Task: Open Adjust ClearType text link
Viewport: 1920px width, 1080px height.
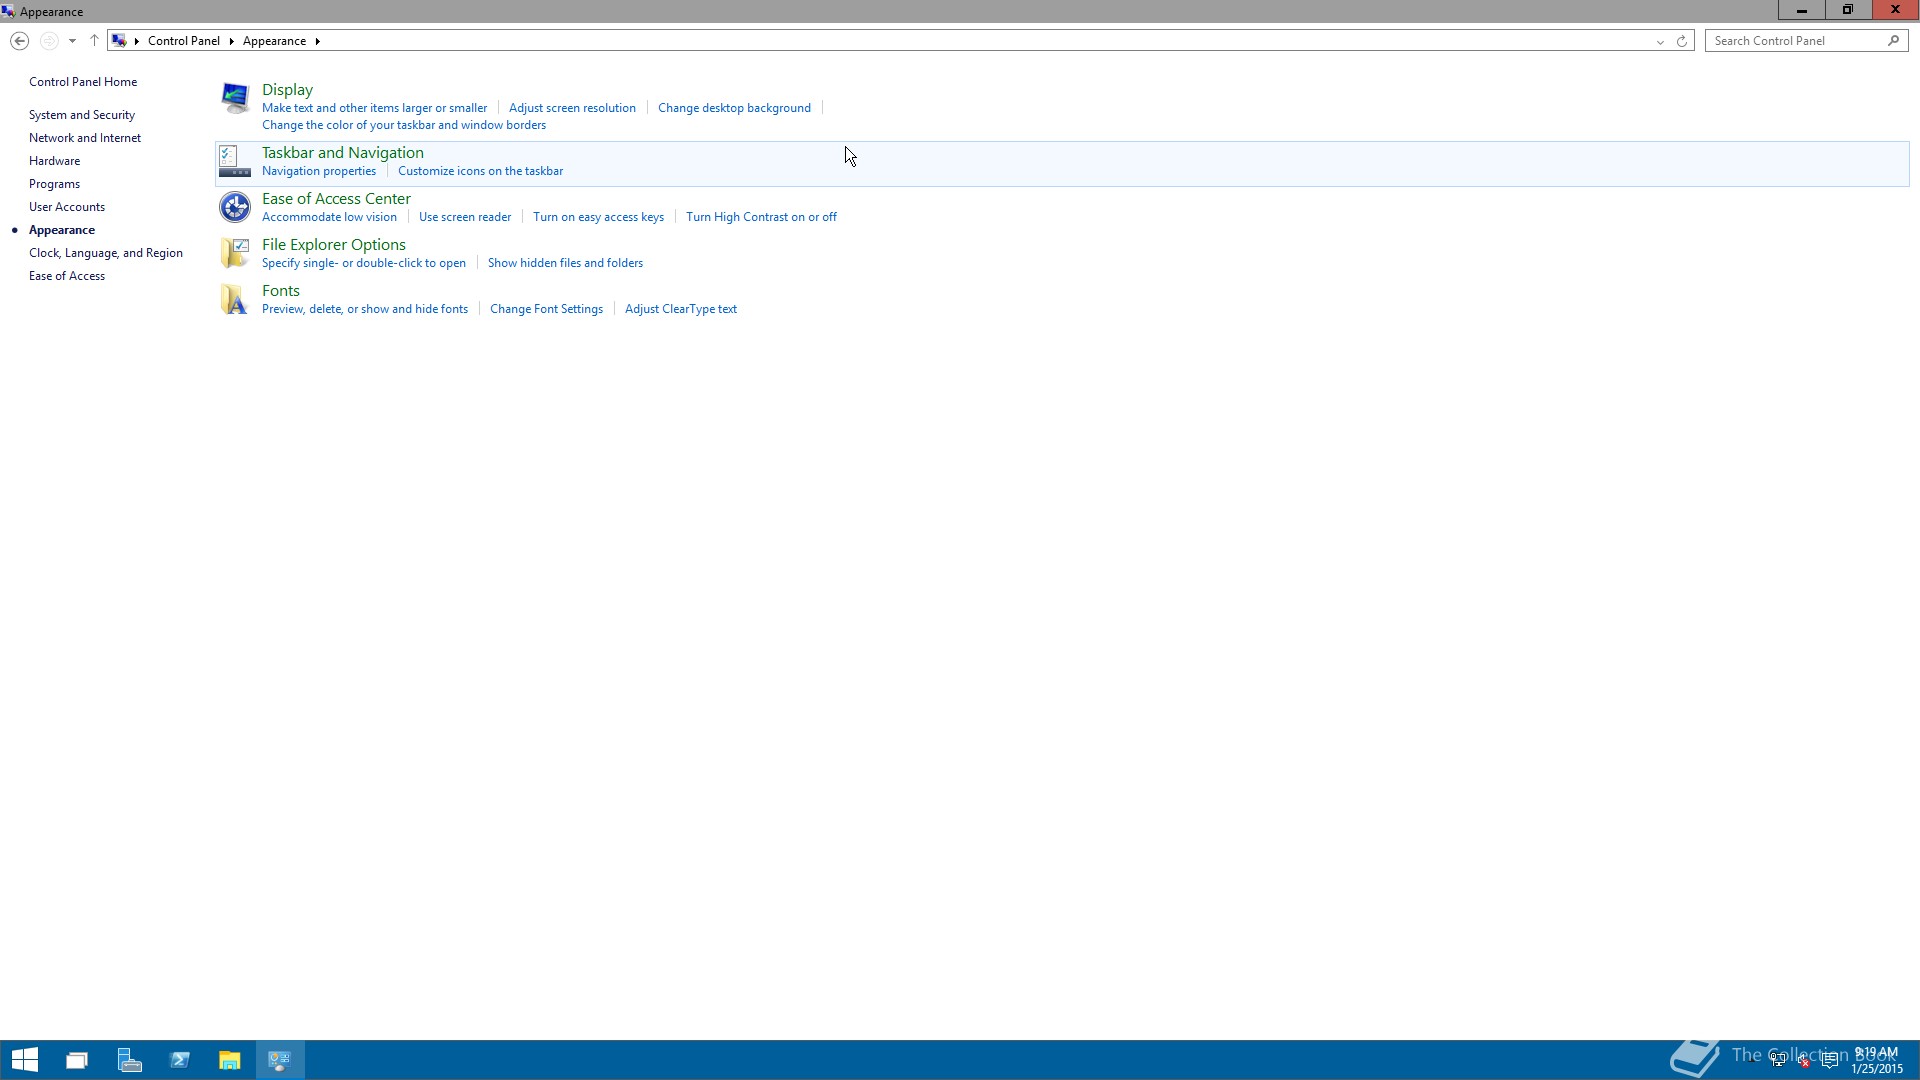Action: 680,309
